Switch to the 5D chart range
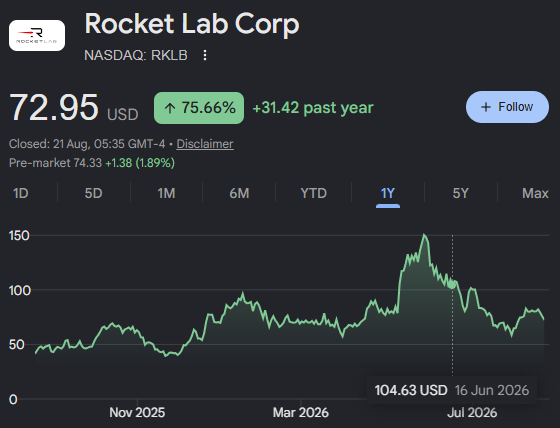 click(93, 193)
